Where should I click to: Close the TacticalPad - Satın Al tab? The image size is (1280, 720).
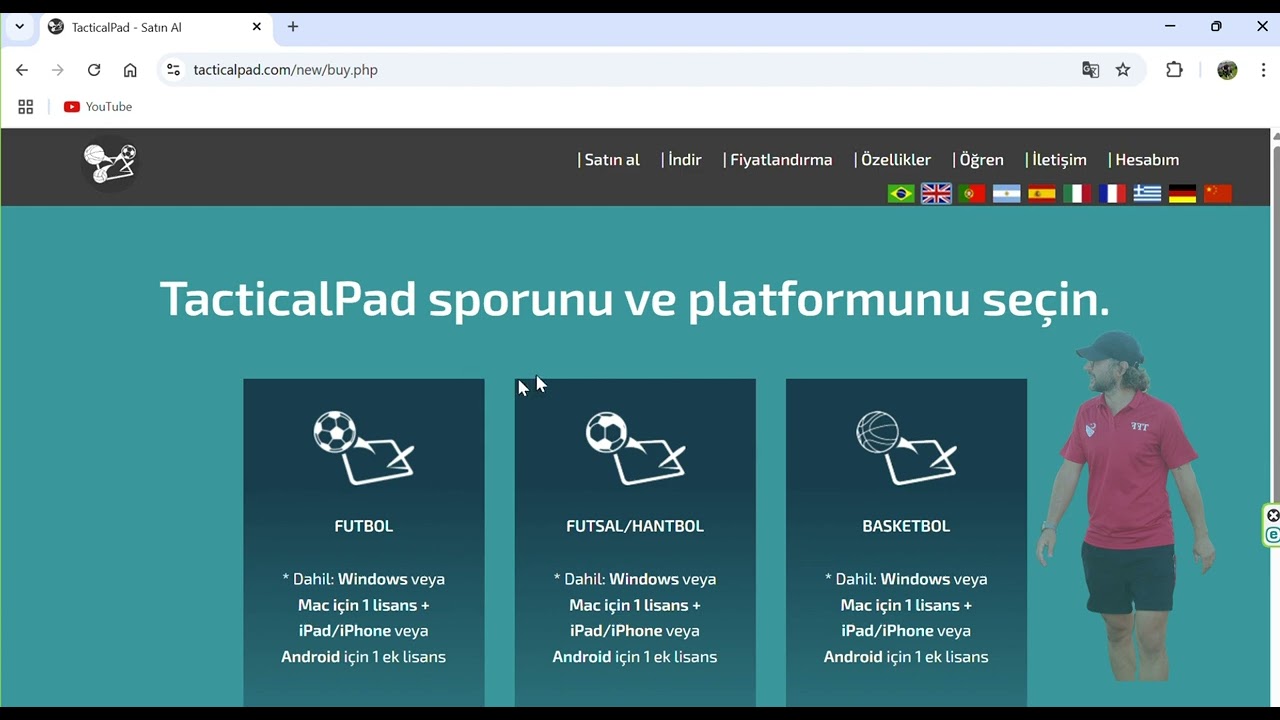click(256, 27)
